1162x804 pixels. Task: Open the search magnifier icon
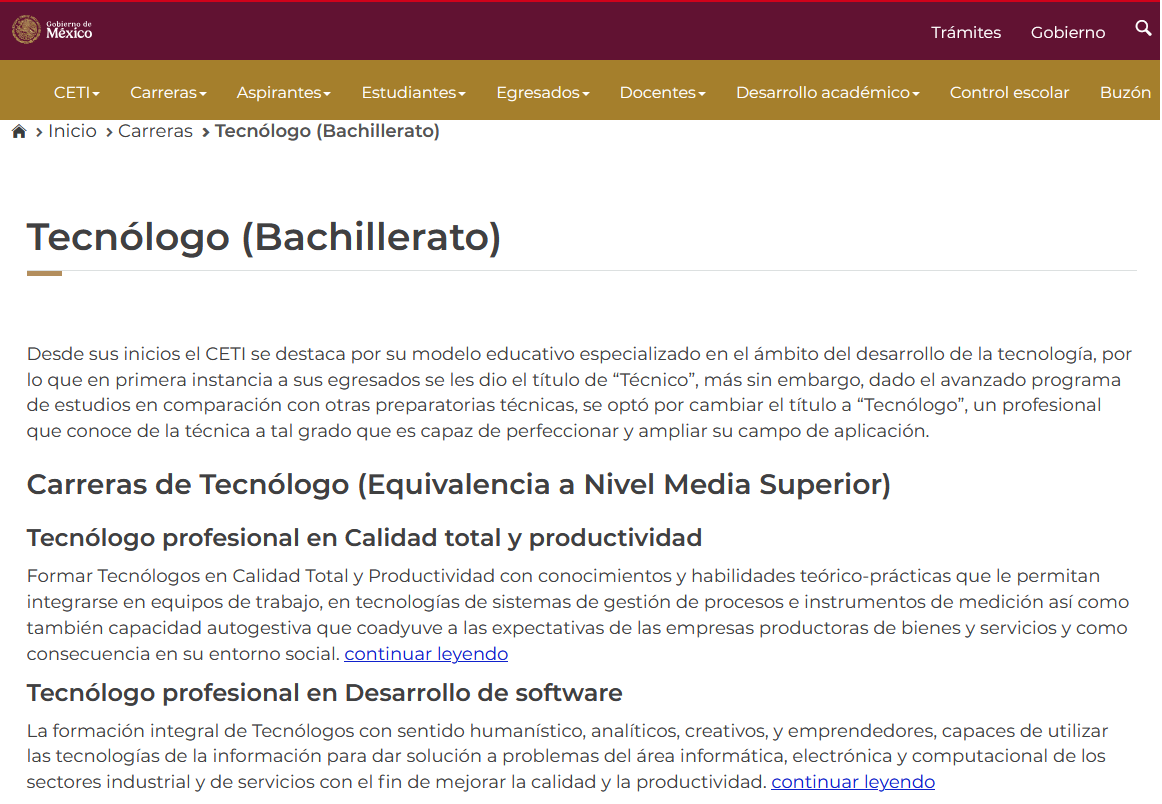point(1143,28)
